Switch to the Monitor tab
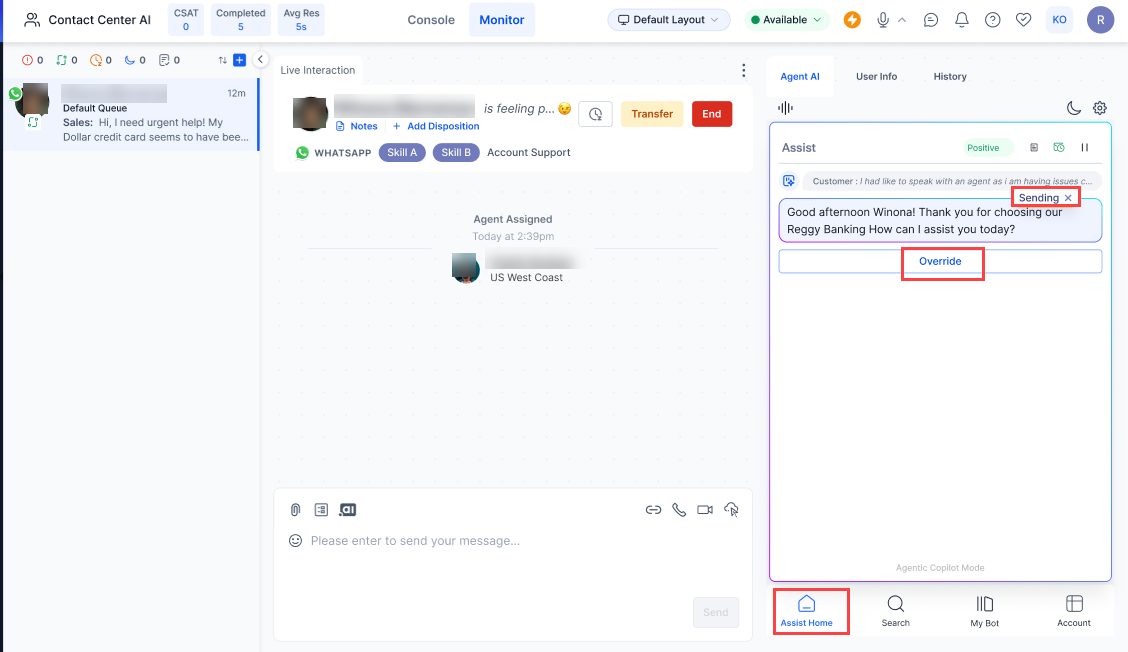Image resolution: width=1128 pixels, height=652 pixels. click(x=502, y=20)
